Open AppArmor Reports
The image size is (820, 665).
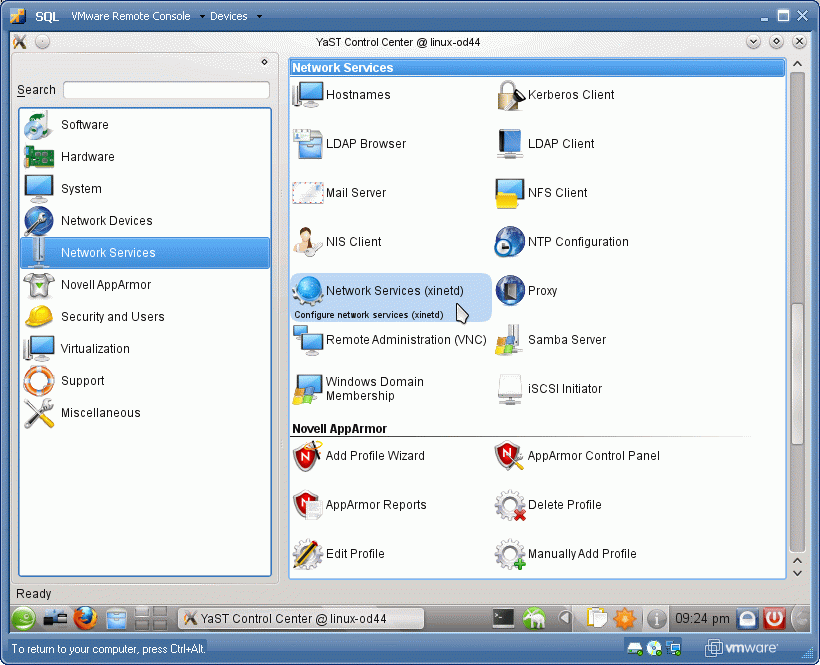point(360,505)
